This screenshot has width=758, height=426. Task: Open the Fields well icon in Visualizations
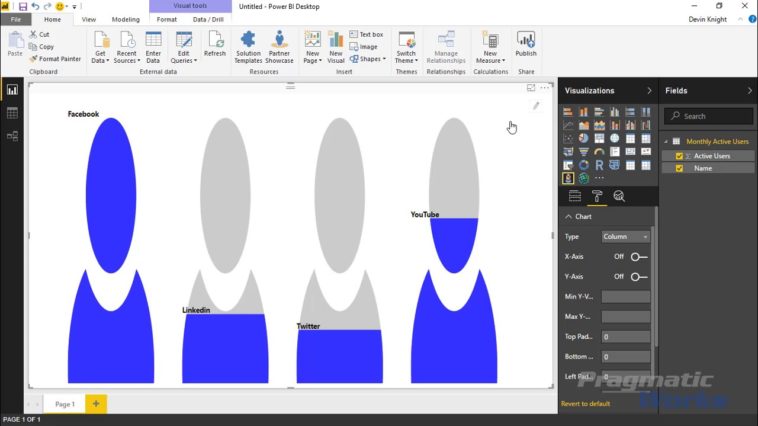(575, 196)
